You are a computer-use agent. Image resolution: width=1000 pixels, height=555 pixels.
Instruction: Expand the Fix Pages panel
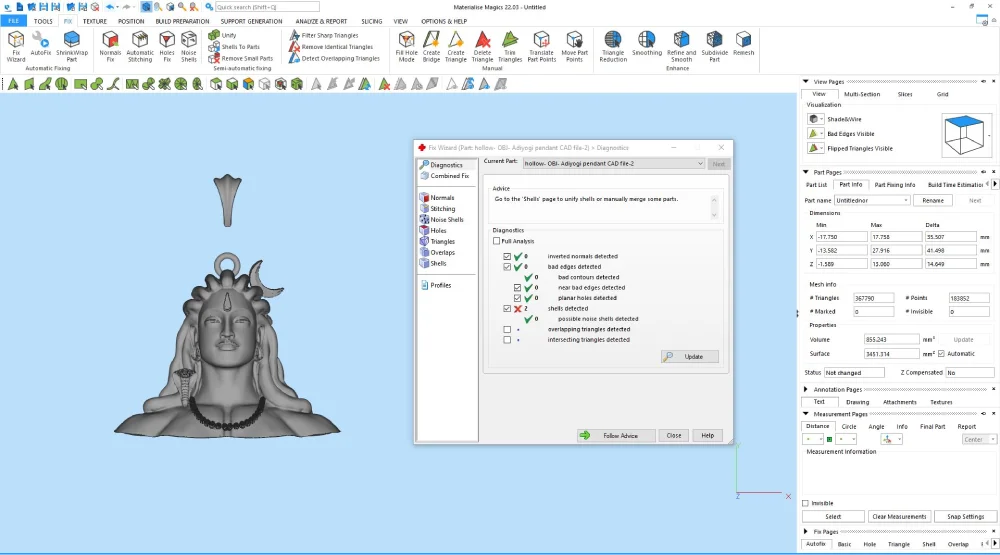point(805,531)
